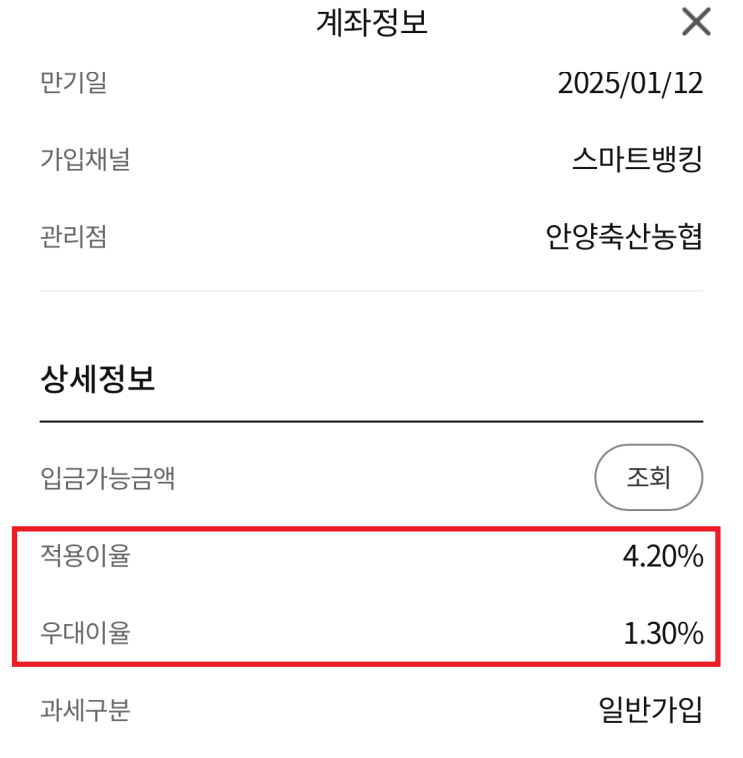This screenshot has height=758, width=743.
Task: Tap the 조회 button for 입금가능금액
Action: (x=648, y=477)
